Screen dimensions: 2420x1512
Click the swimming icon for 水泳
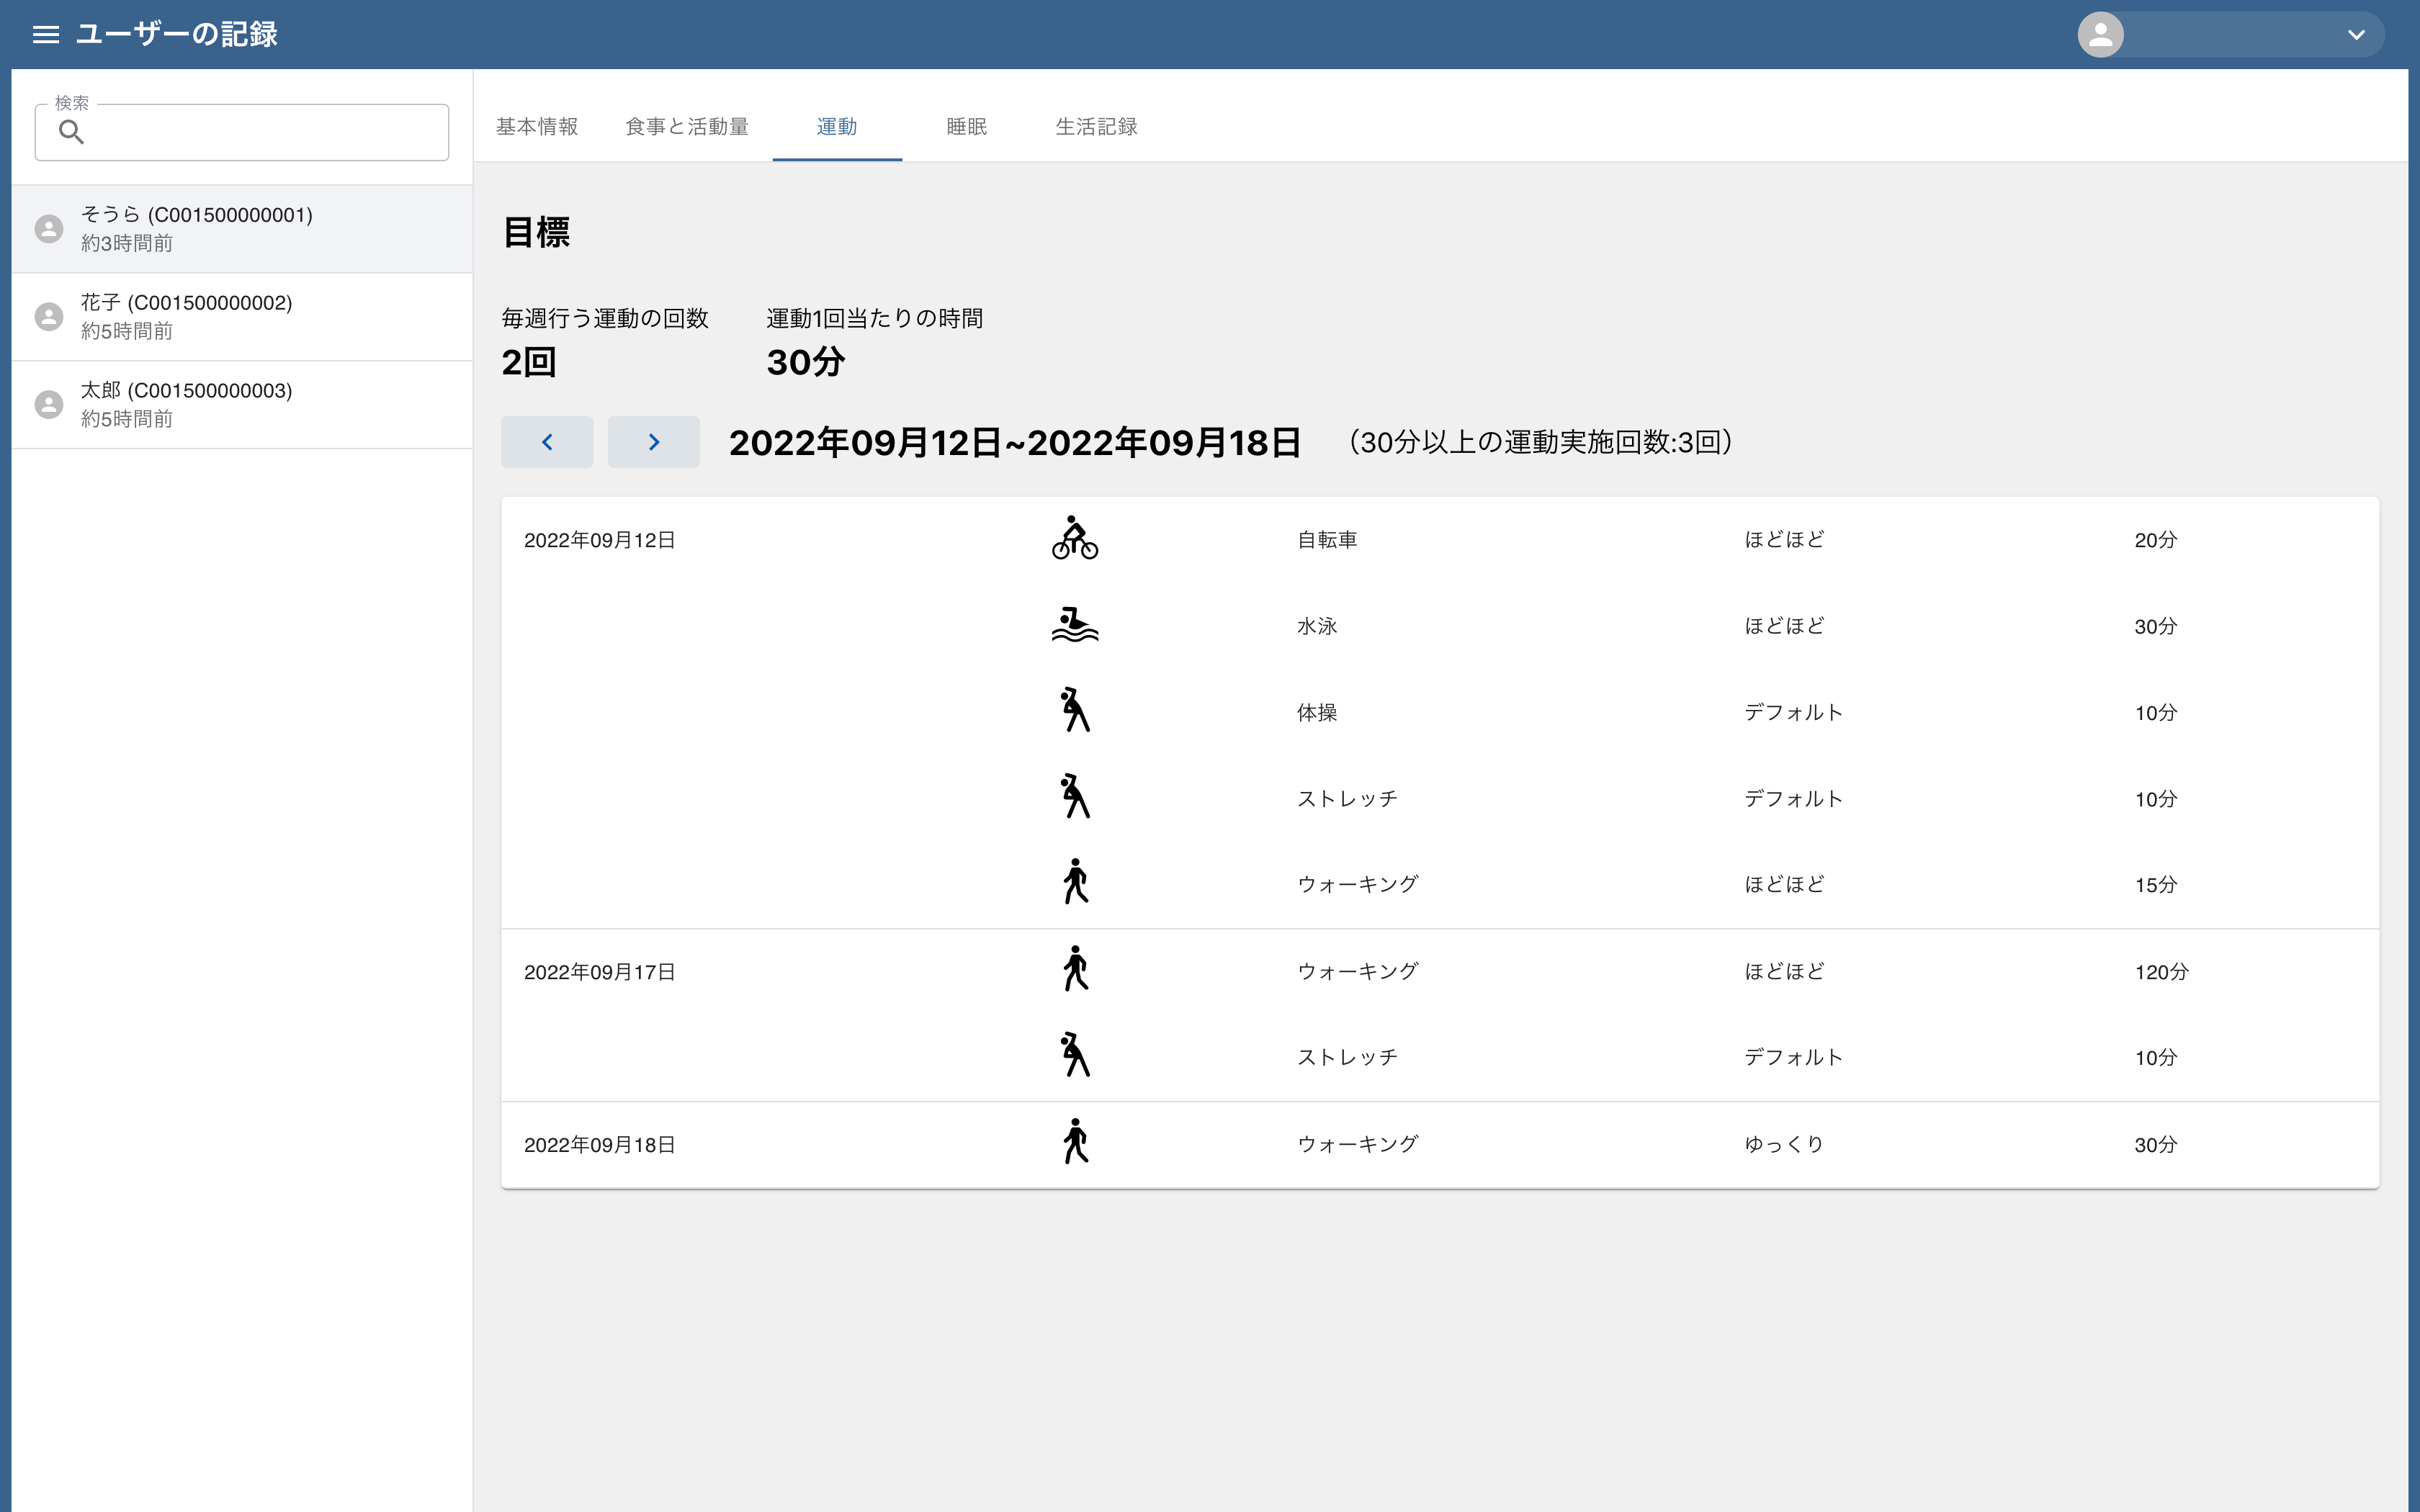tap(1075, 625)
